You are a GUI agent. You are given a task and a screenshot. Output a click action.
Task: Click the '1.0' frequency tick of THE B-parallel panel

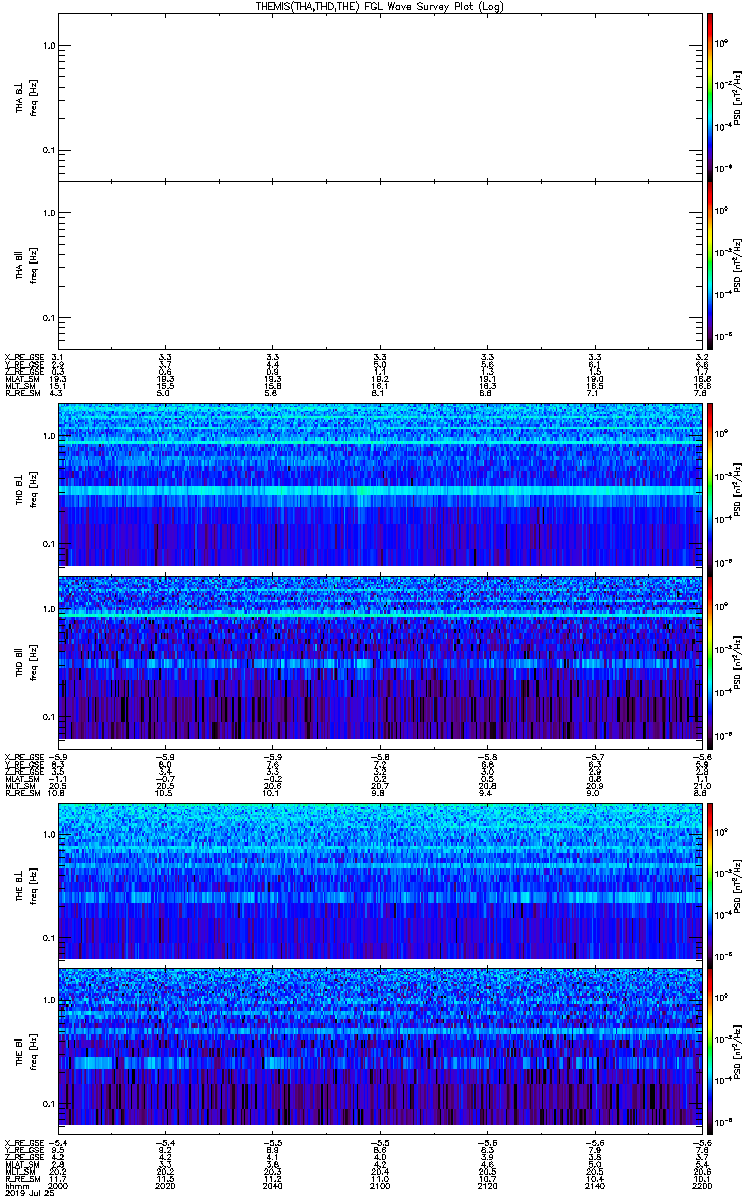(x=48, y=1000)
